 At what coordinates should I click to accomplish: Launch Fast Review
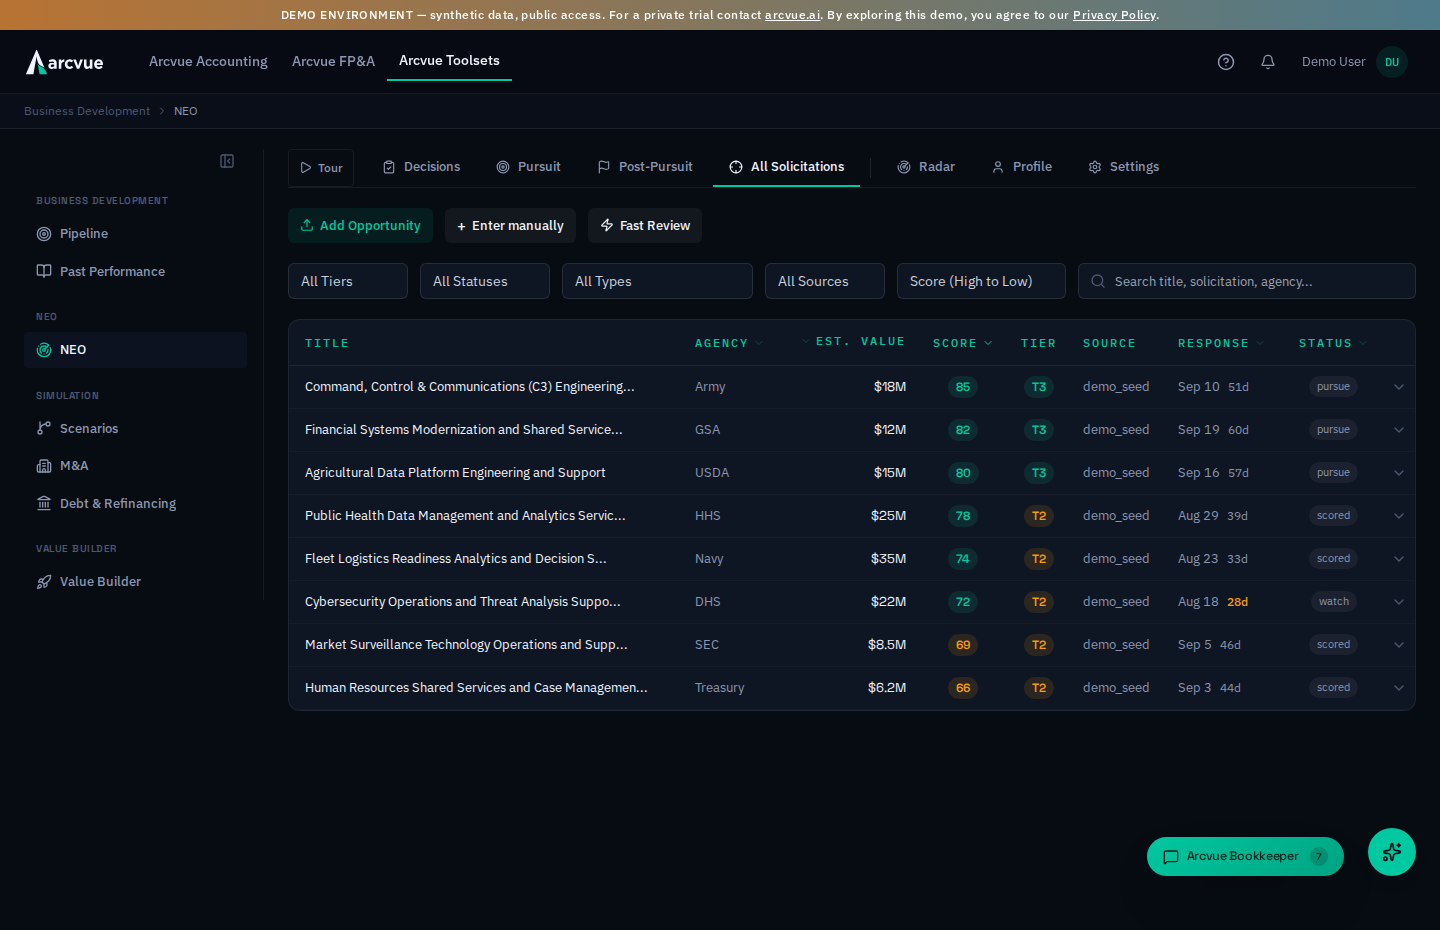[x=645, y=226]
